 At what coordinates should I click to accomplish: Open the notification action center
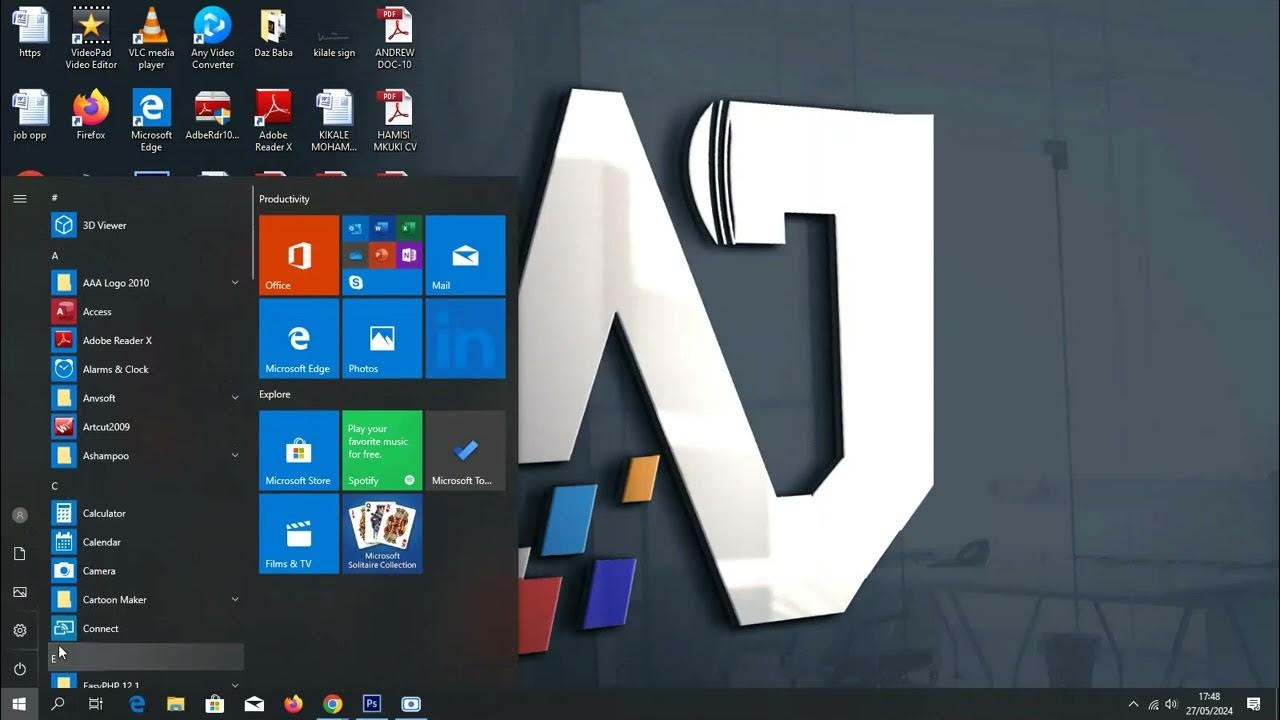coord(1253,704)
